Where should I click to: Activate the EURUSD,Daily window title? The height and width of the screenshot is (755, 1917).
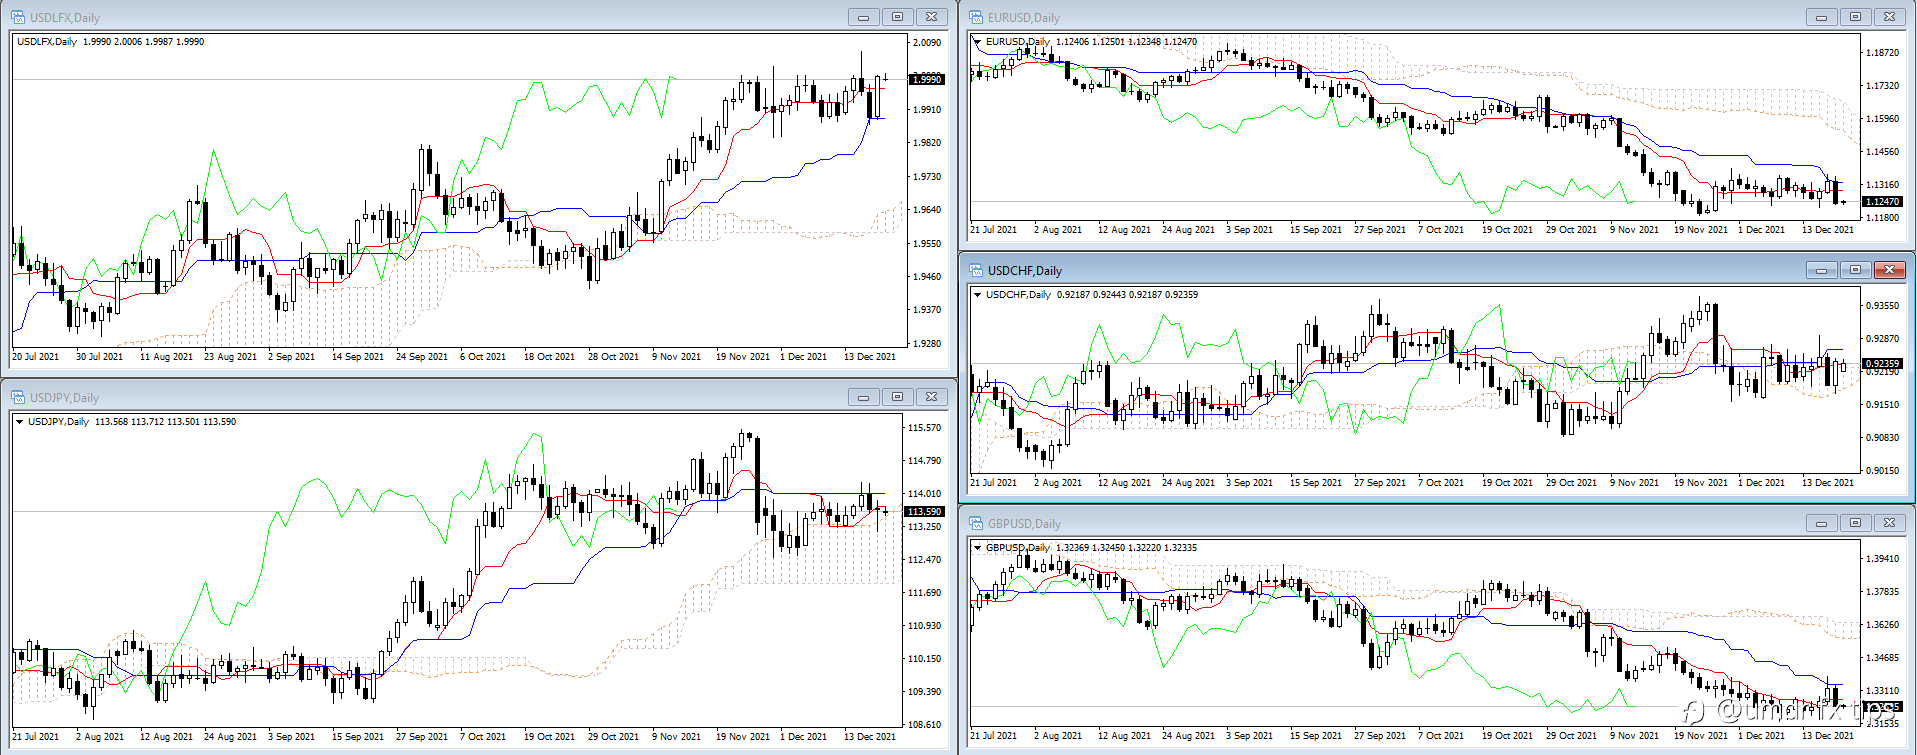[1024, 17]
